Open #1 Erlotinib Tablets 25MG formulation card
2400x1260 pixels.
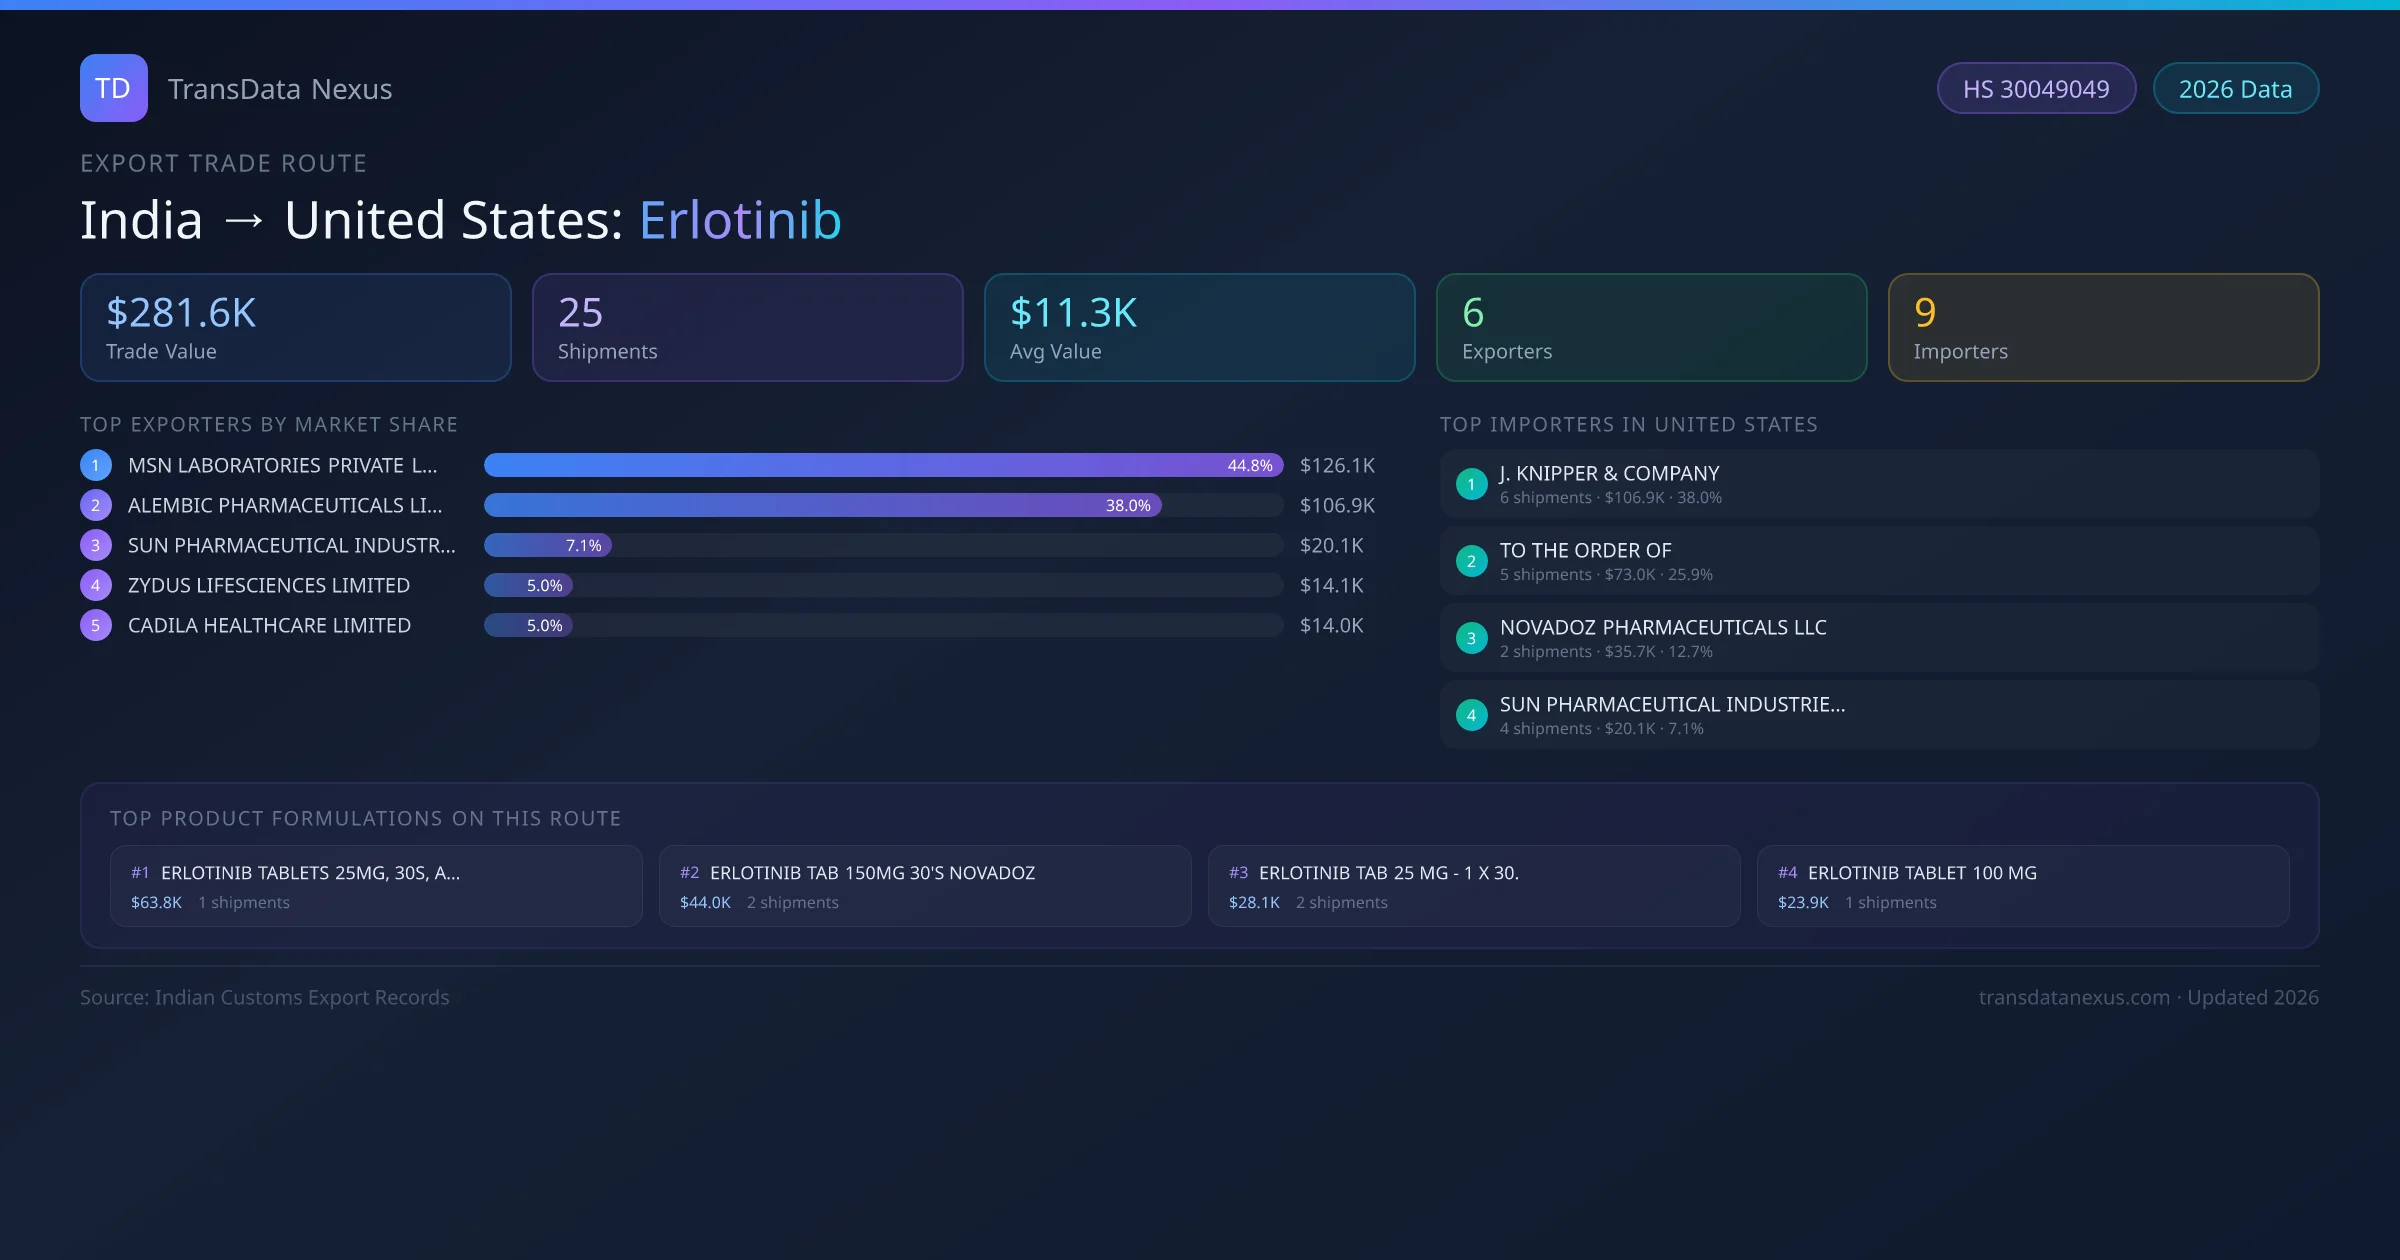pos(376,886)
